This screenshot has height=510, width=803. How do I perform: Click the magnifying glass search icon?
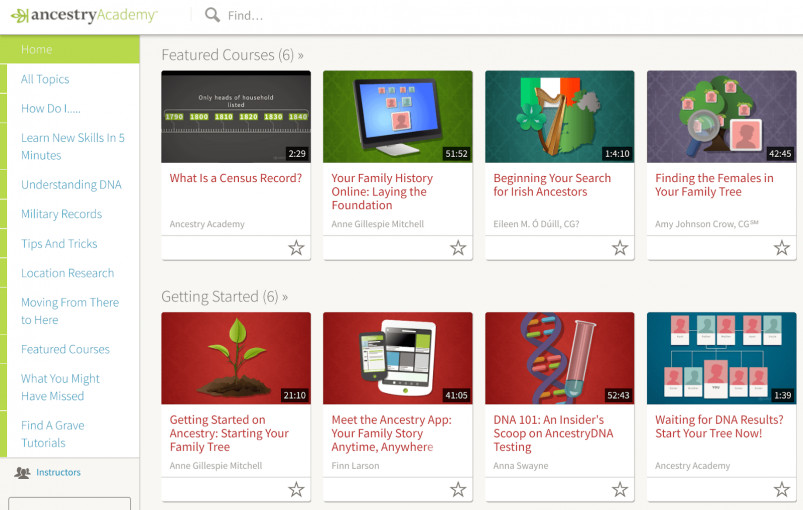pyautogui.click(x=212, y=15)
